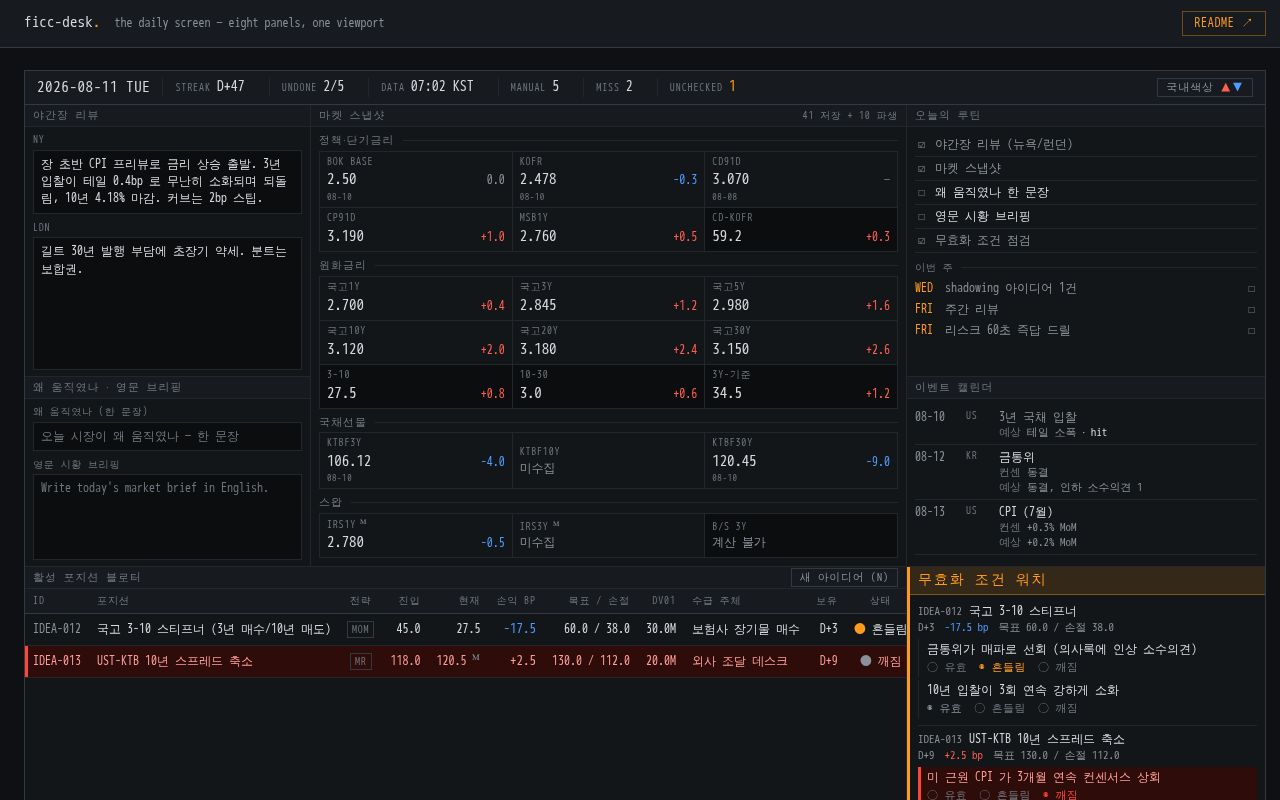The image size is (1280, 800).
Task: Open the README link
Action: (1223, 23)
